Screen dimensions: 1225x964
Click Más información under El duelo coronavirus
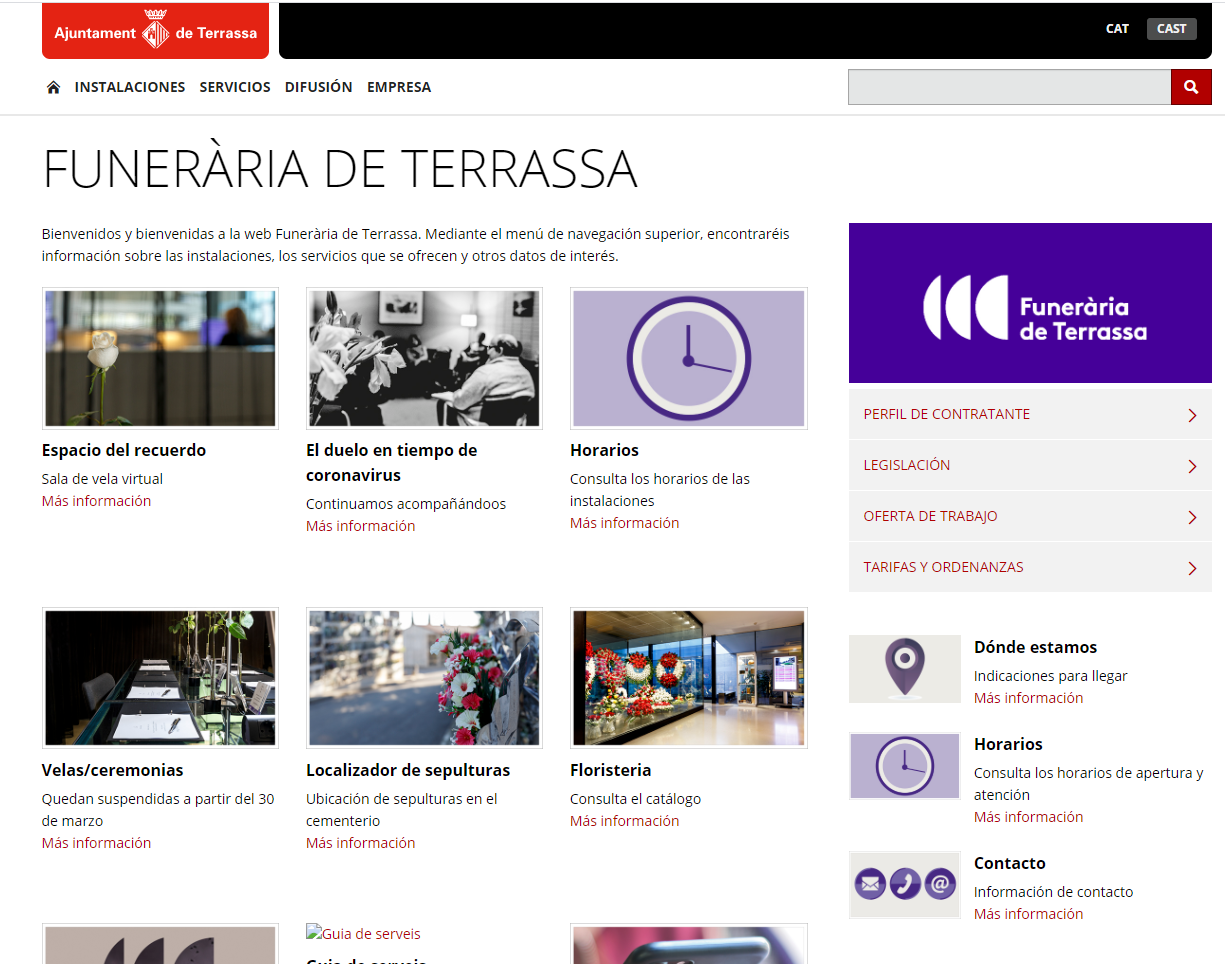click(360, 526)
